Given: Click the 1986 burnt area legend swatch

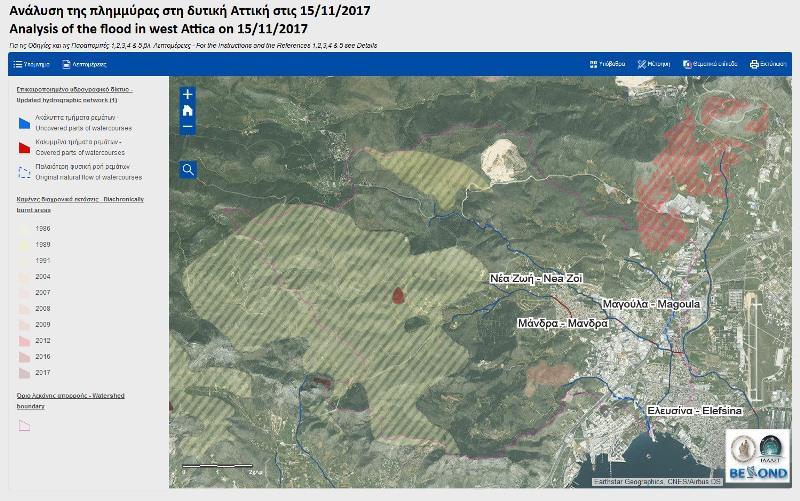Looking at the screenshot, I should (x=24, y=229).
